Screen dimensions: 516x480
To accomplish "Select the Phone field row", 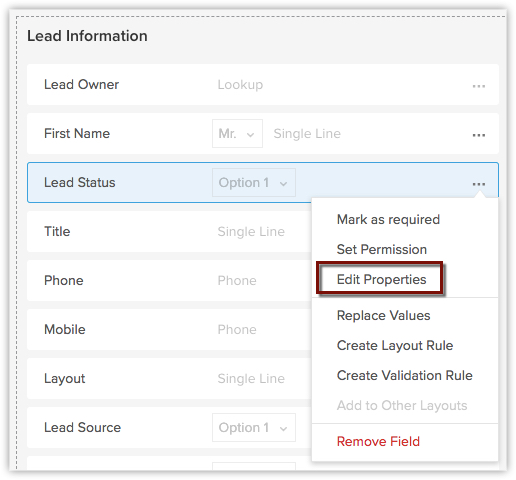I will pos(169,281).
